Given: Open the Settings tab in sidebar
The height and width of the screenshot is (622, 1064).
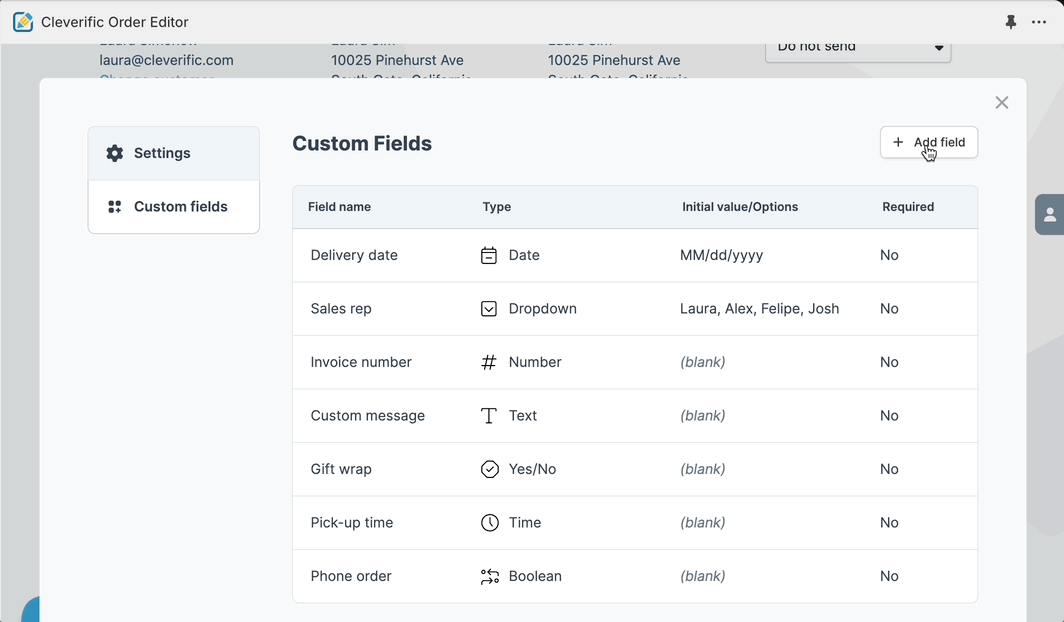Looking at the screenshot, I should (x=174, y=153).
